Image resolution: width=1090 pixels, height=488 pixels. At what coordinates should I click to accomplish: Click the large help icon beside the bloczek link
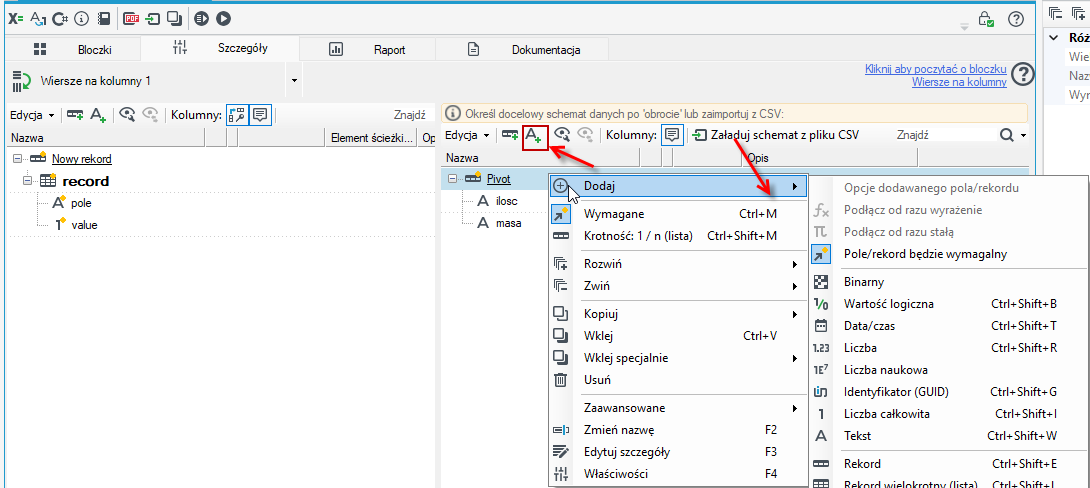click(1022, 74)
